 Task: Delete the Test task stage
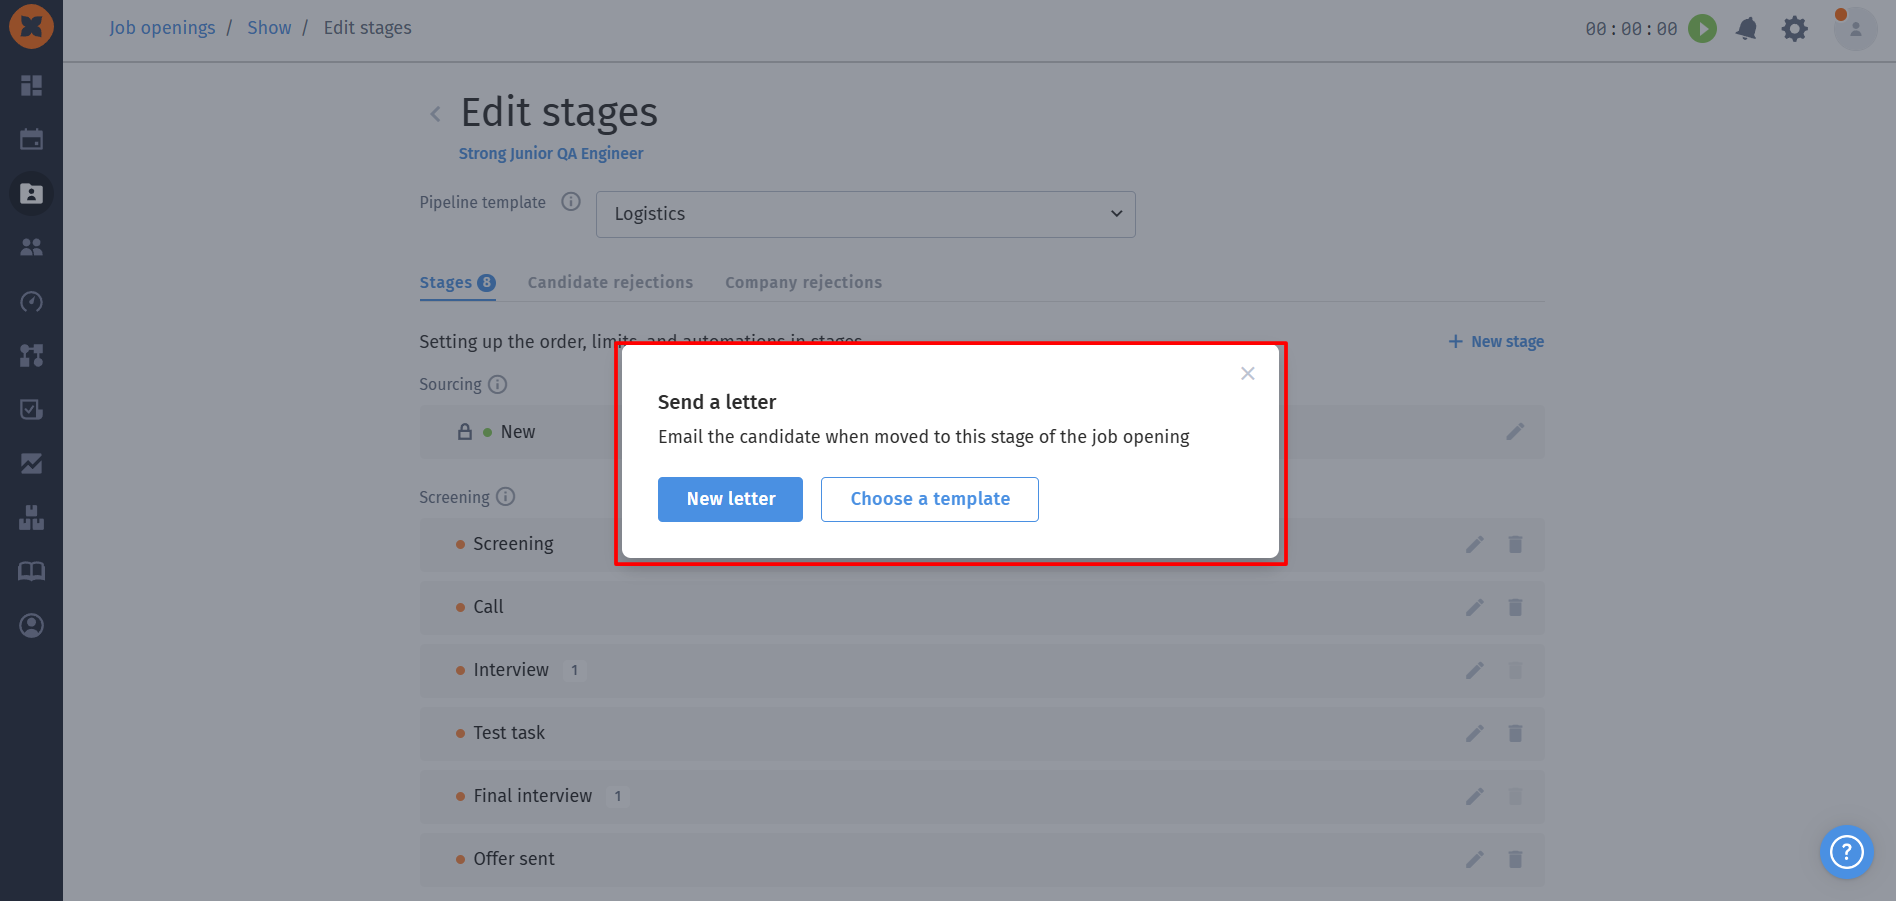1515,733
